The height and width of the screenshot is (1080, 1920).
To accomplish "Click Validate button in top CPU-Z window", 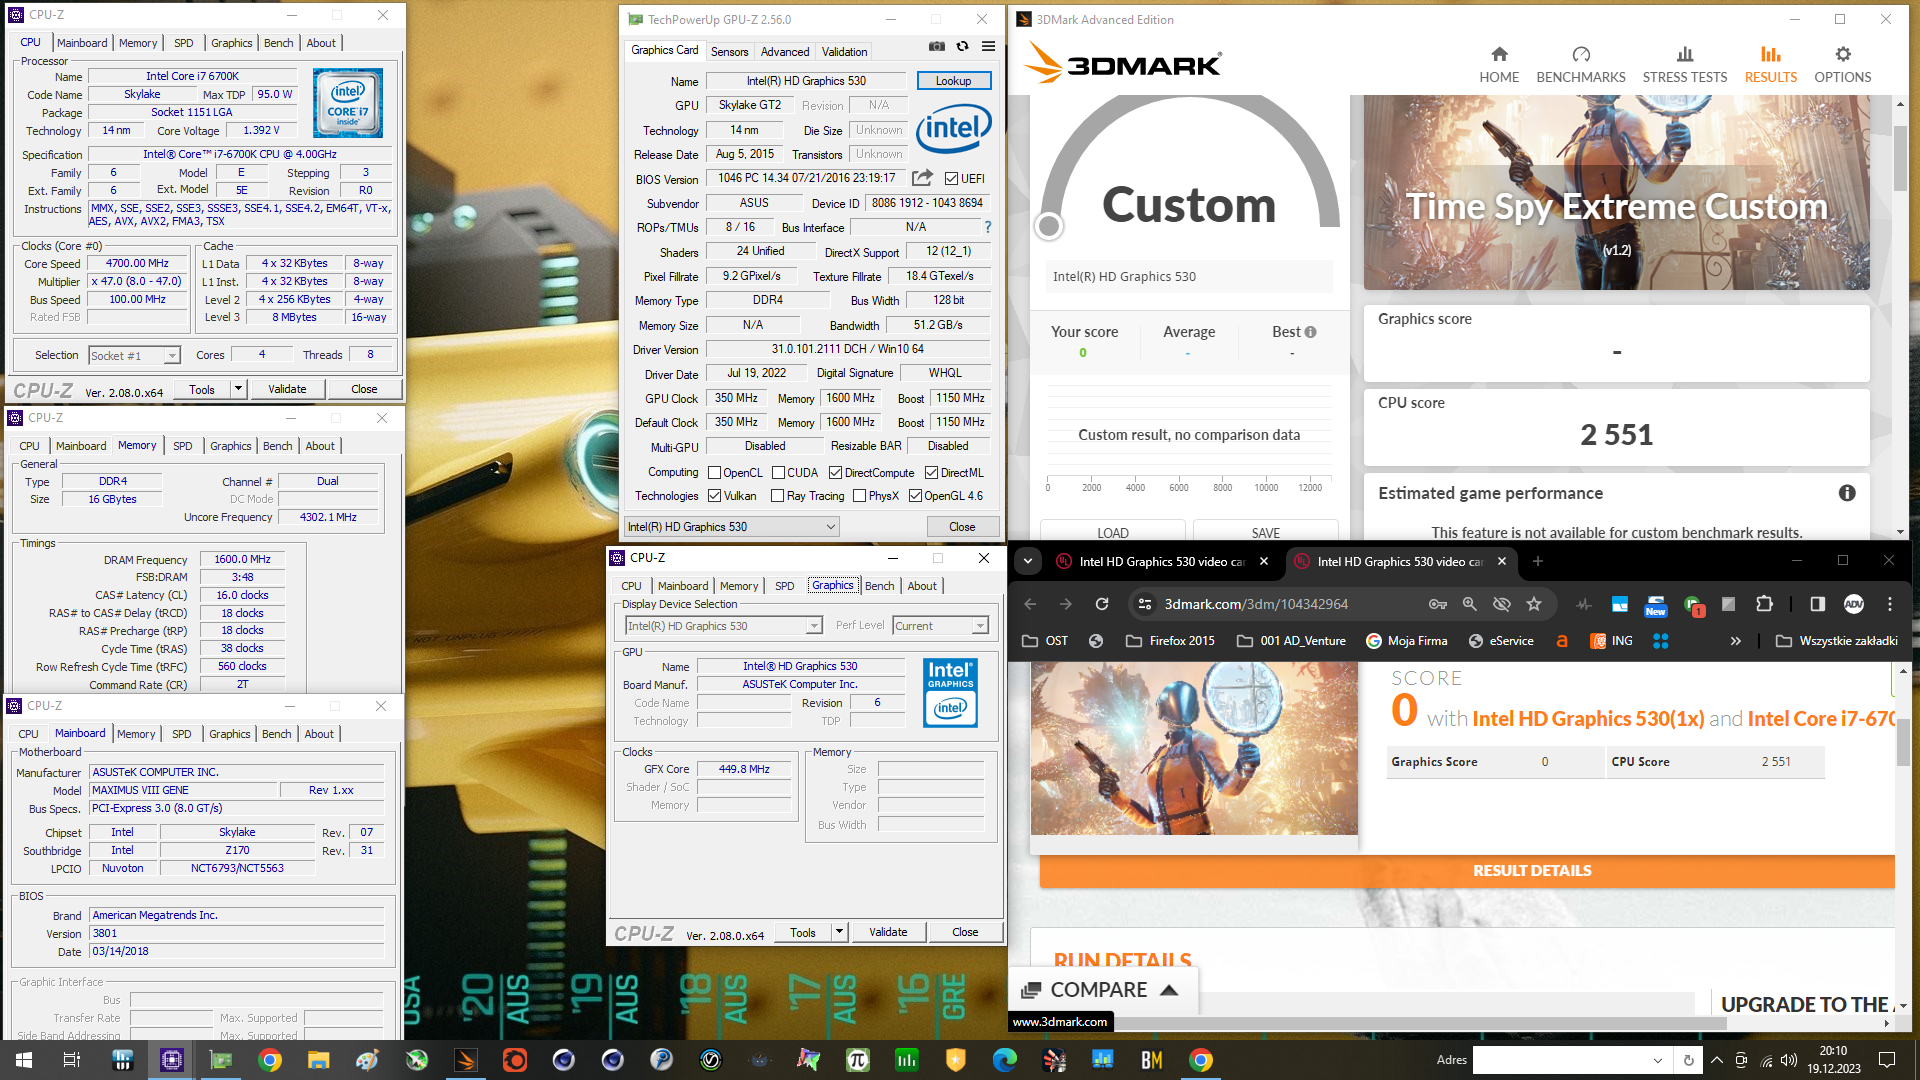I will (287, 389).
